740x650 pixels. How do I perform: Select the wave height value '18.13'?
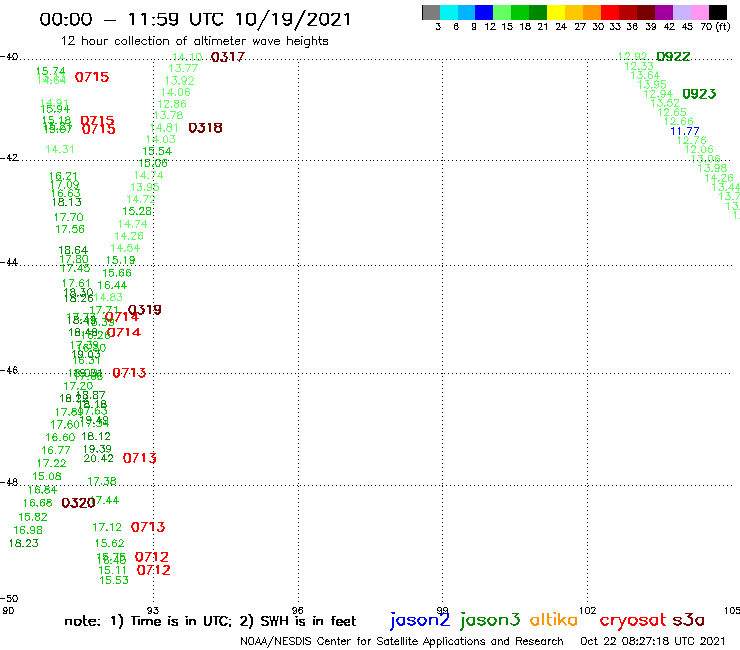coord(67,202)
